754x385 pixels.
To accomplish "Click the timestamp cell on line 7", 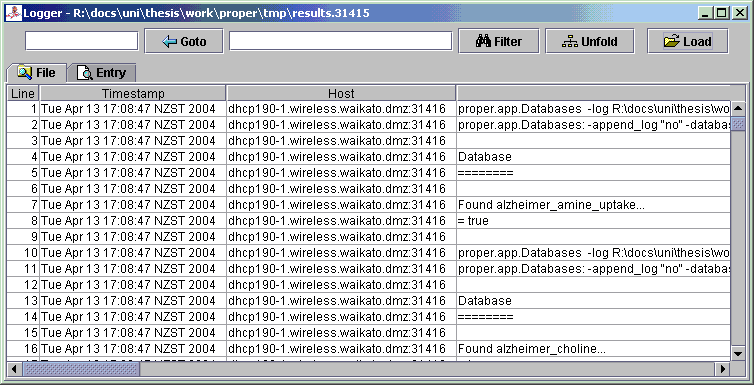I will [133, 205].
